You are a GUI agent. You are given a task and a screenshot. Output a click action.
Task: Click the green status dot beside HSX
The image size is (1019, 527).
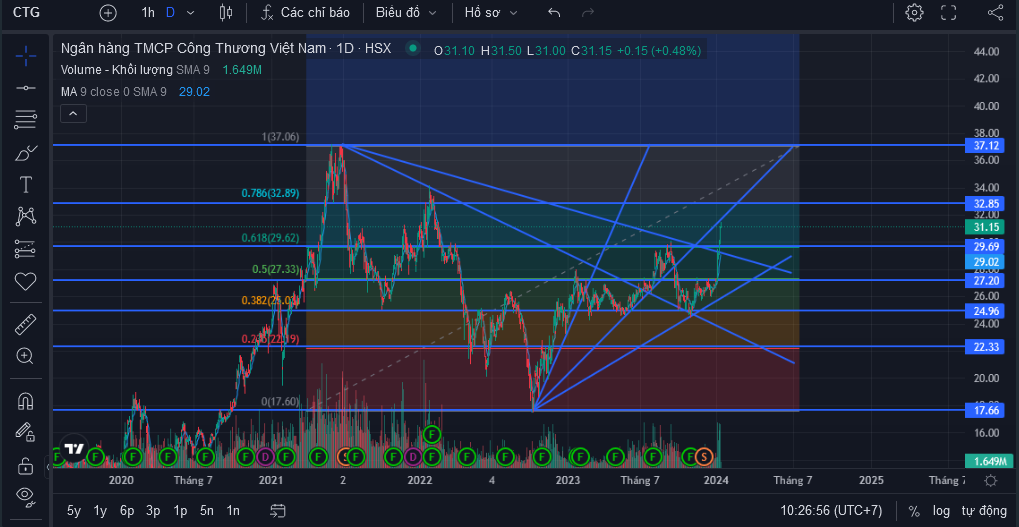pos(412,49)
